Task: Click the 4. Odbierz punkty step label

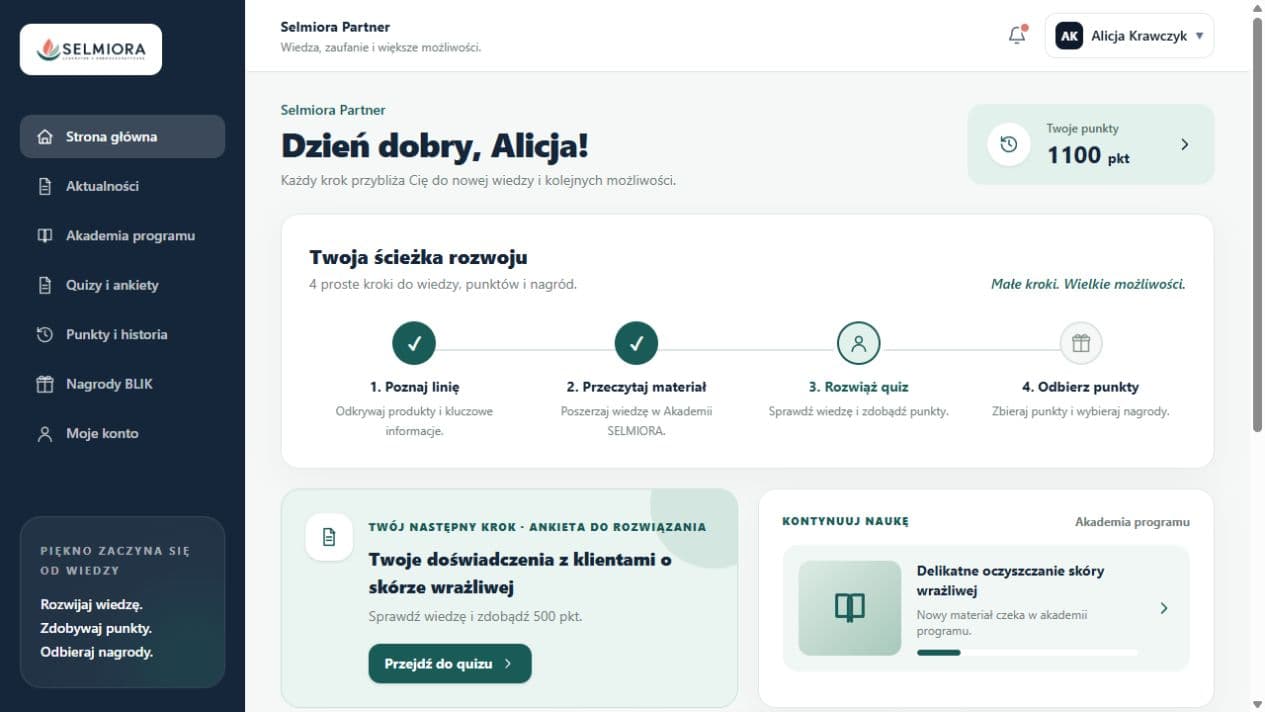Action: pyautogui.click(x=1080, y=387)
